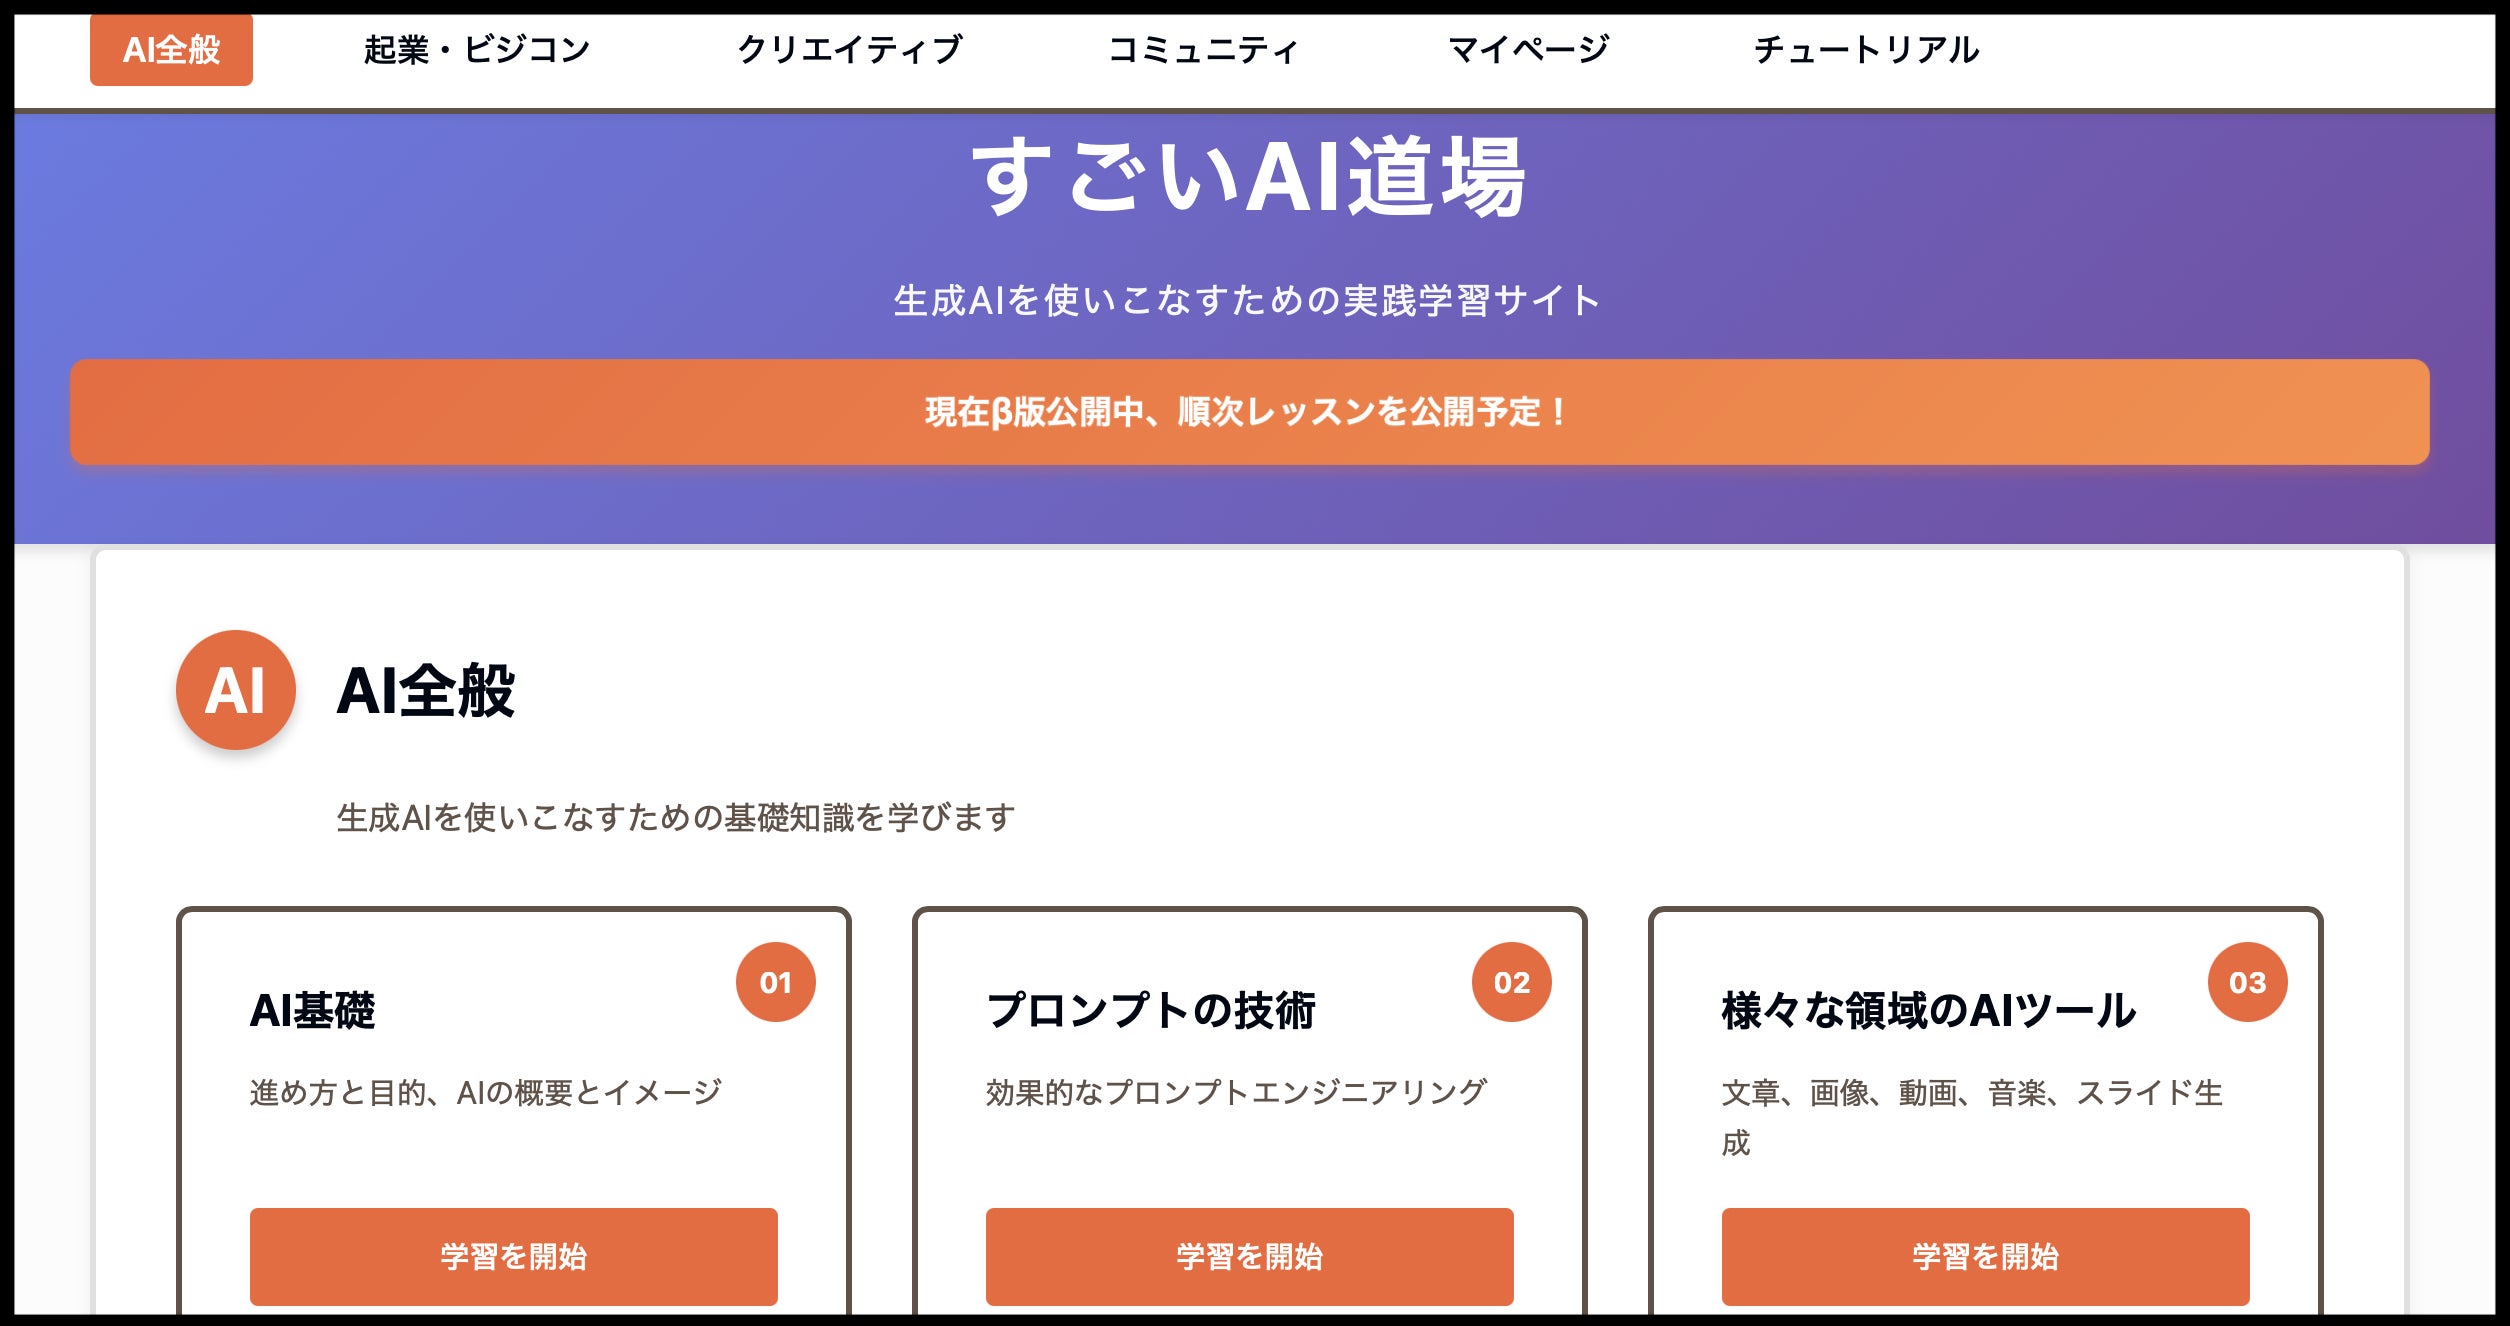Open the 起業・ビジコン tab
Image resolution: width=2510 pixels, height=1326 pixels.
click(477, 50)
